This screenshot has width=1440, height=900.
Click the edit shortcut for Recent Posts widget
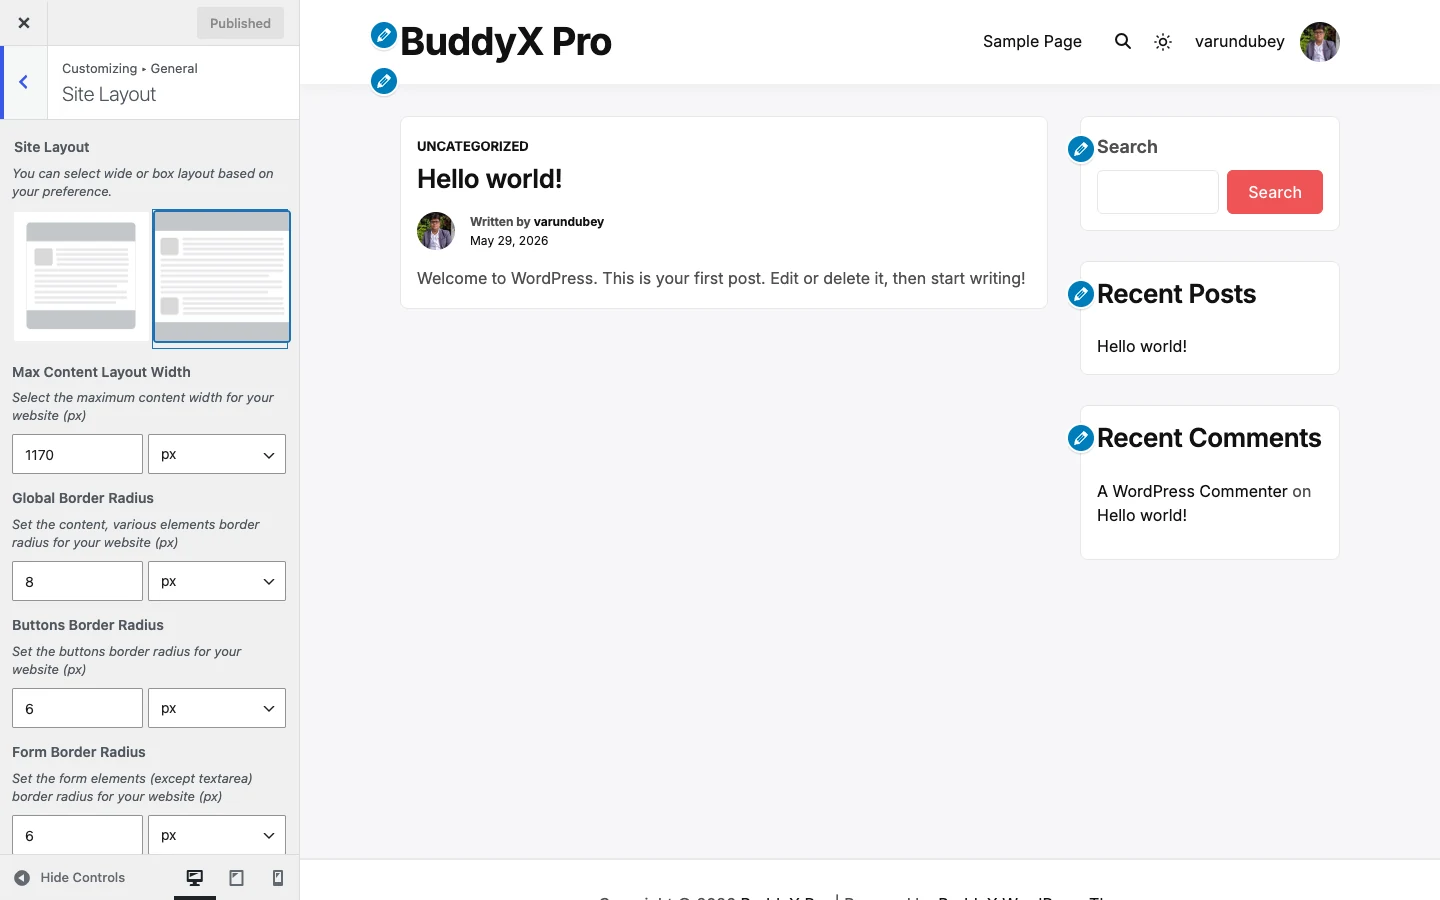coord(1081,294)
